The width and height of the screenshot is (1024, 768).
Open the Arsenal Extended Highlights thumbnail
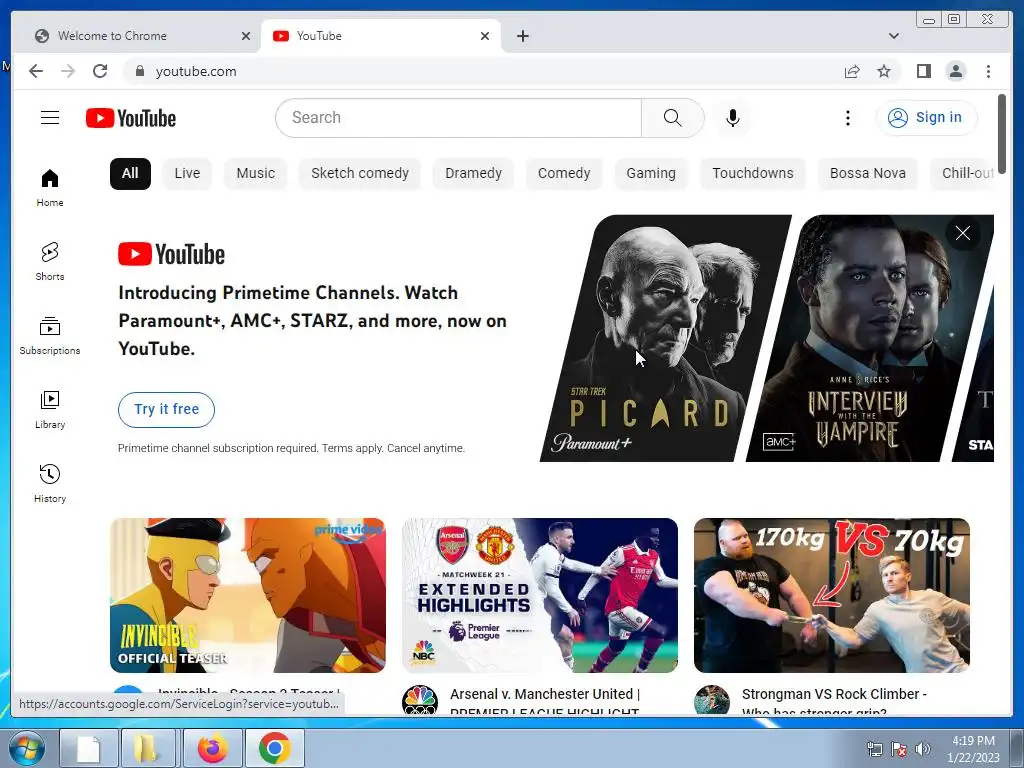[539, 595]
